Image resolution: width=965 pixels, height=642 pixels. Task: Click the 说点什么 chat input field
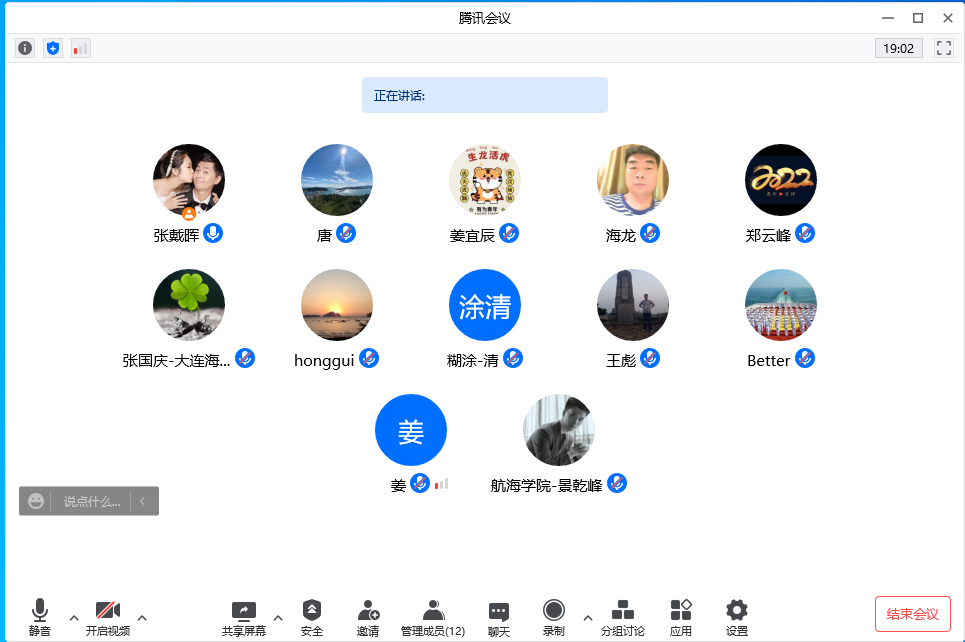(91, 501)
